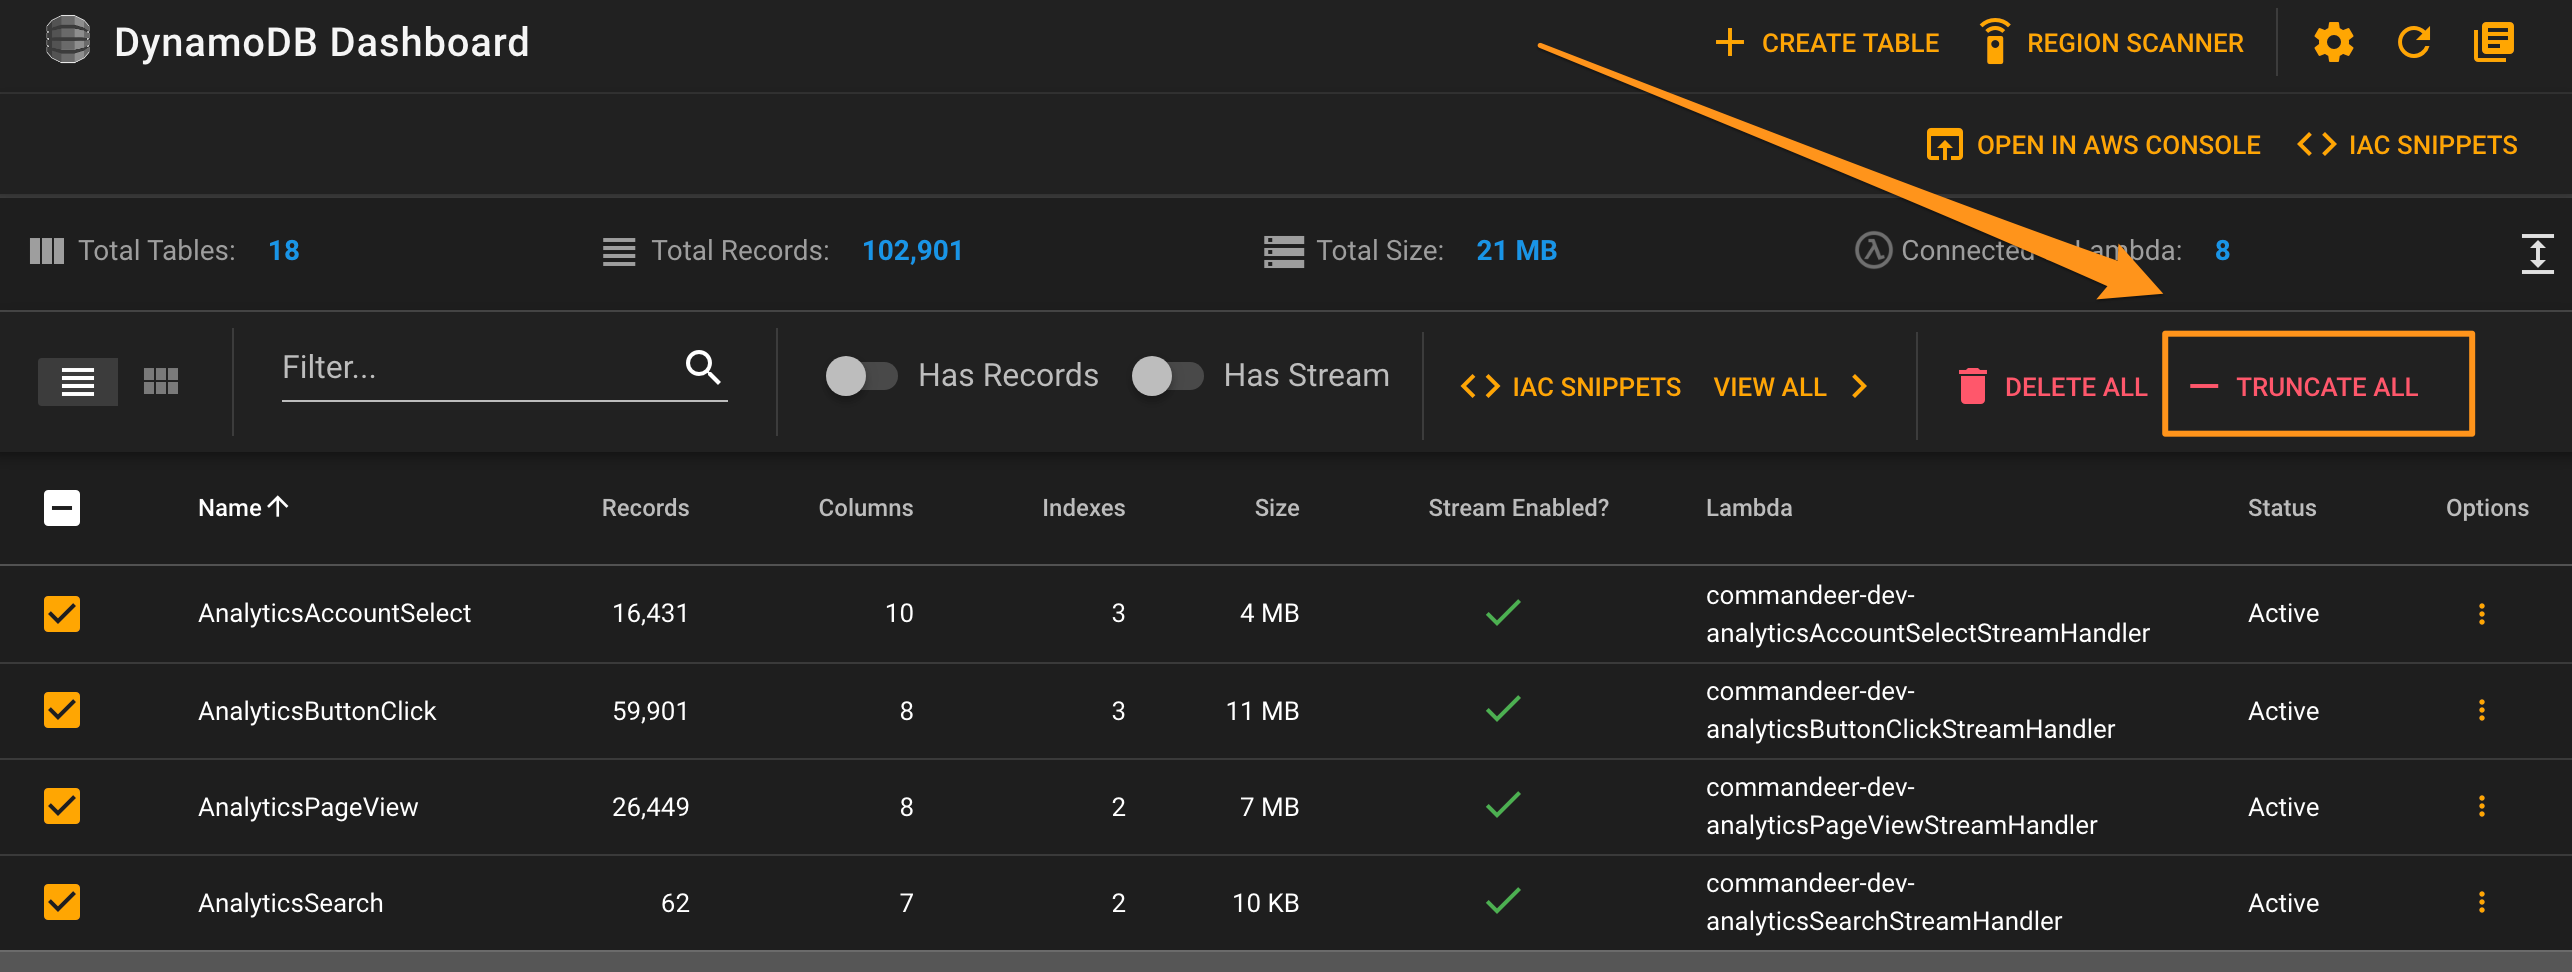Click the 59,901 records cell
This screenshot has width=2572, height=972.
(650, 711)
